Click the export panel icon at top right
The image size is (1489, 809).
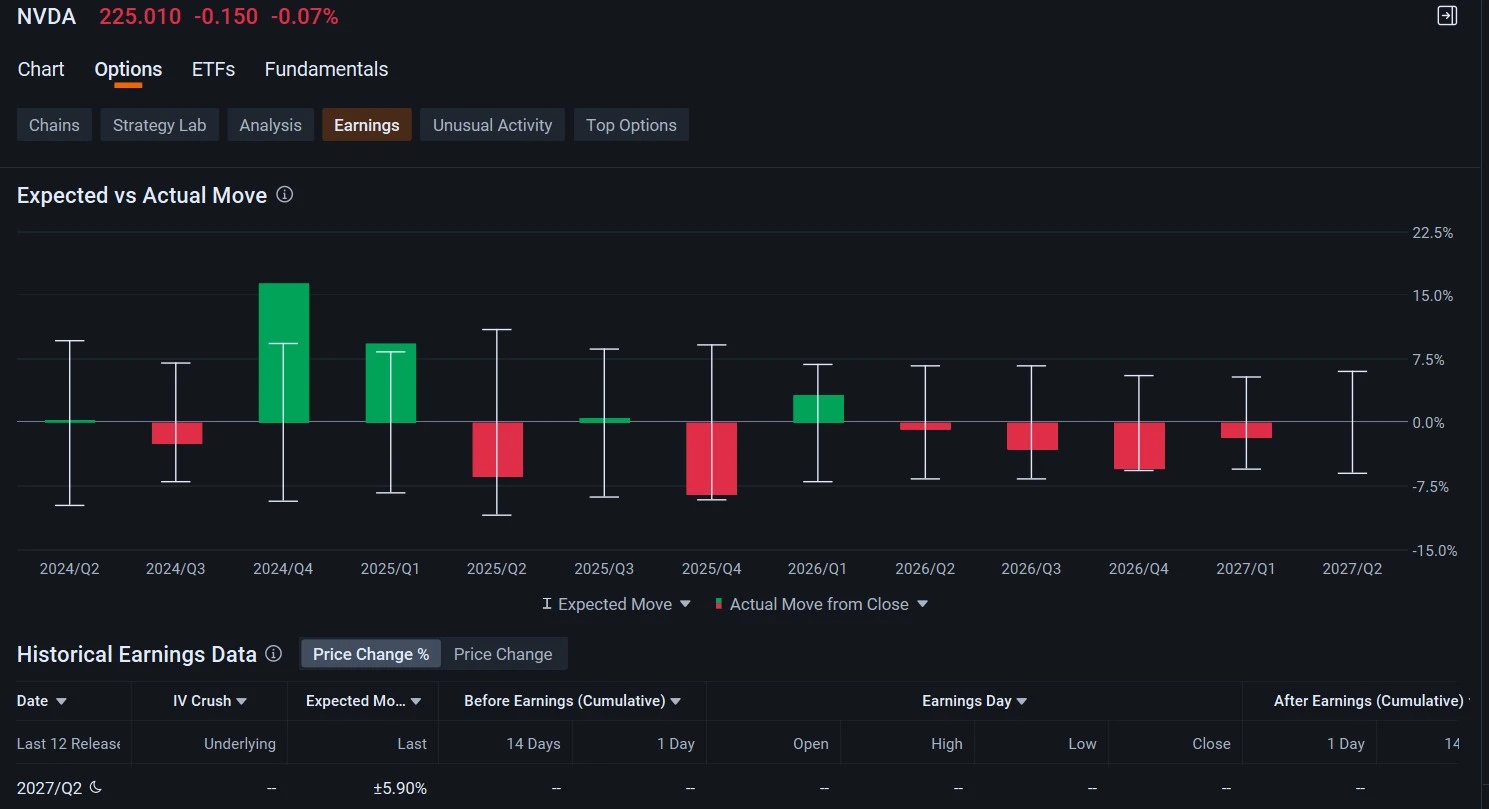tap(1447, 15)
